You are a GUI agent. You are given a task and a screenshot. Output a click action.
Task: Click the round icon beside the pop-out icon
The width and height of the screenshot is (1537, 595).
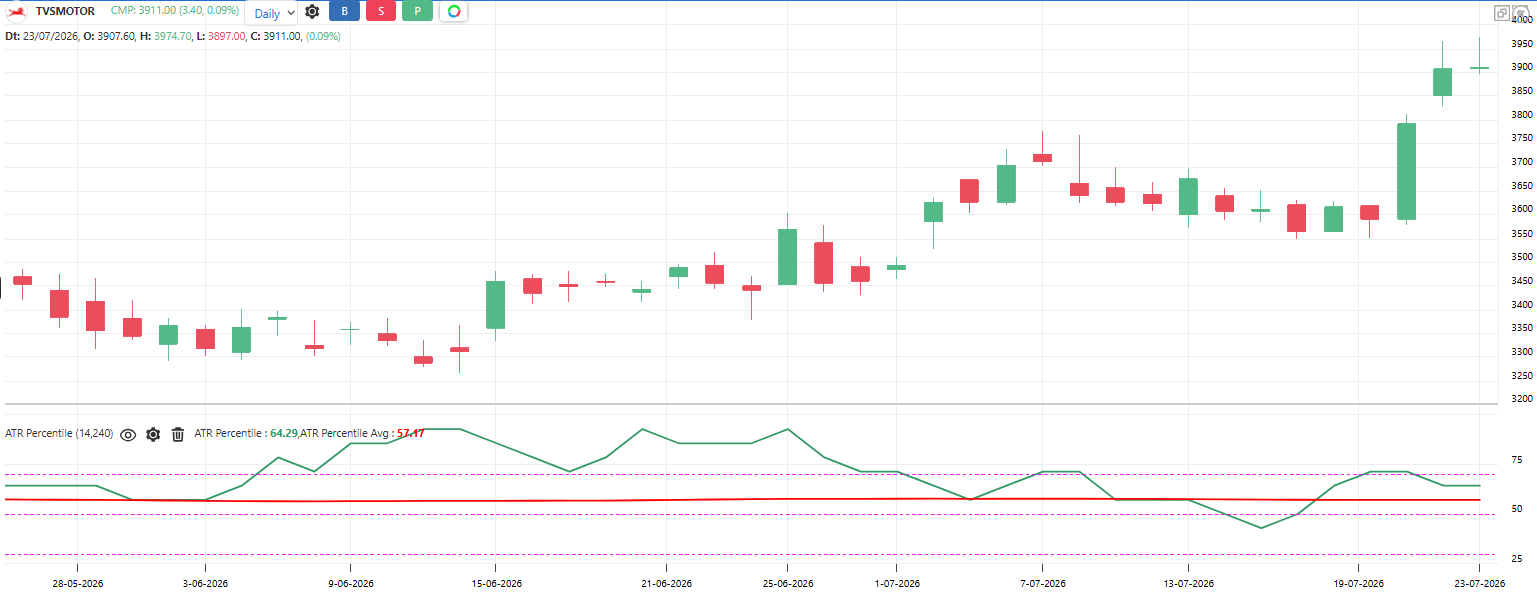point(1521,12)
